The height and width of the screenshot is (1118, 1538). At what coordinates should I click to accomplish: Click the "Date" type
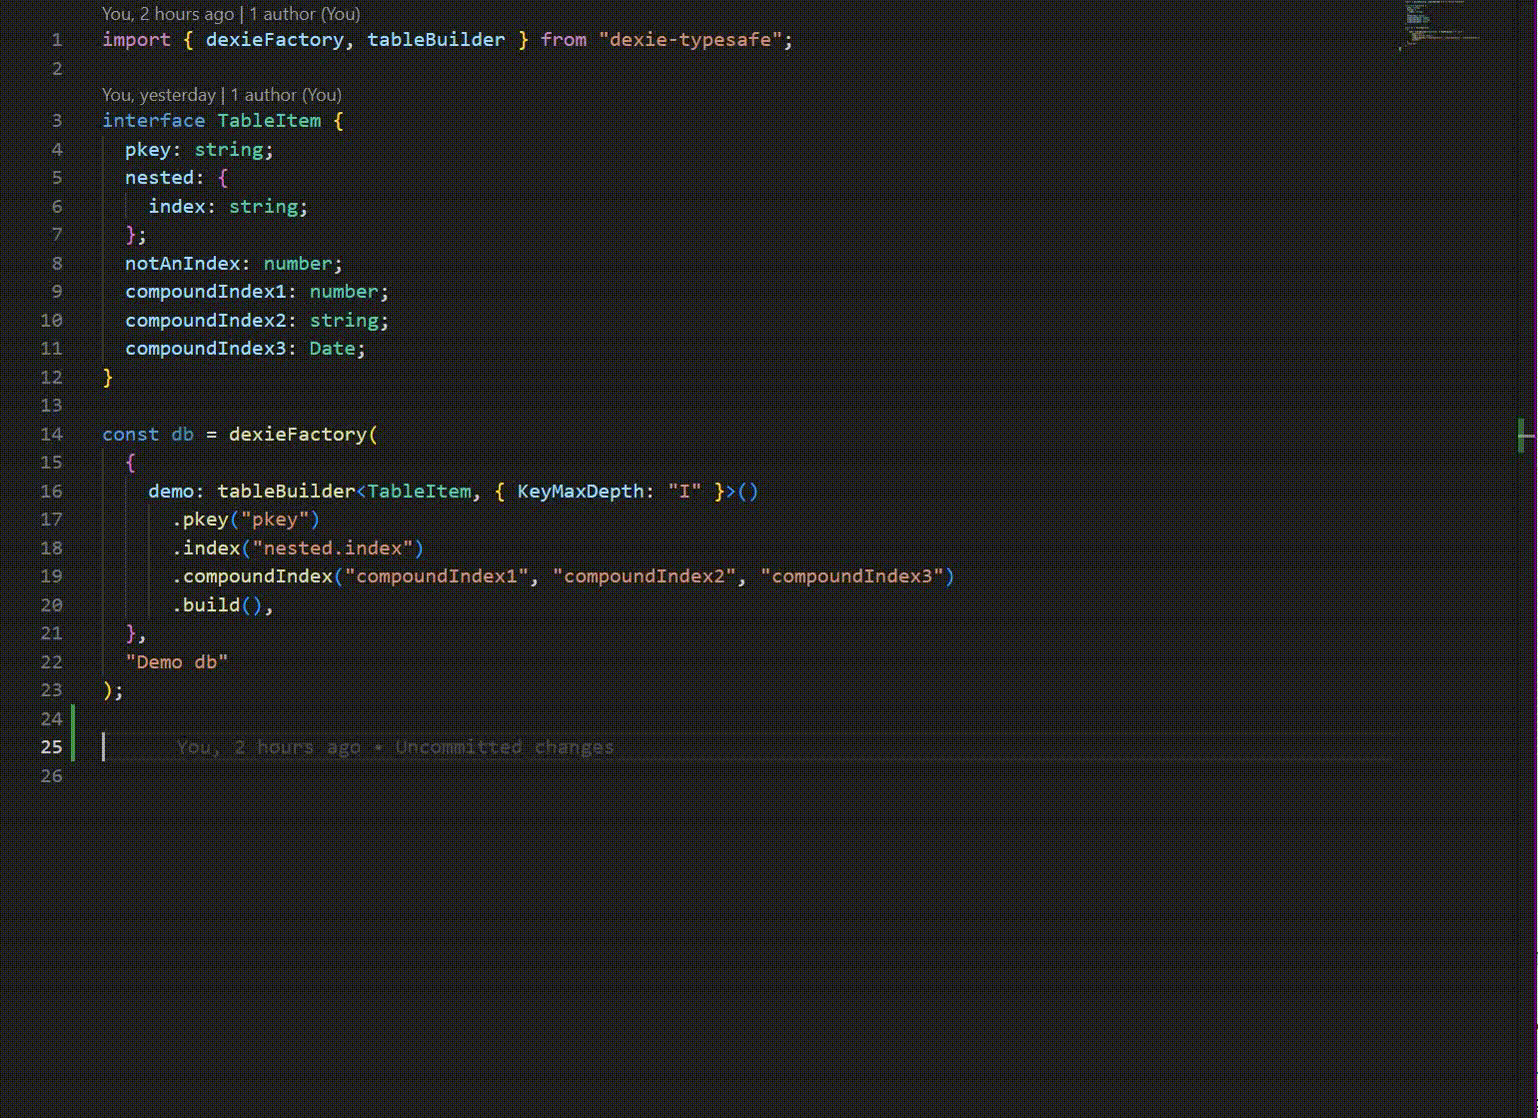click(x=332, y=349)
